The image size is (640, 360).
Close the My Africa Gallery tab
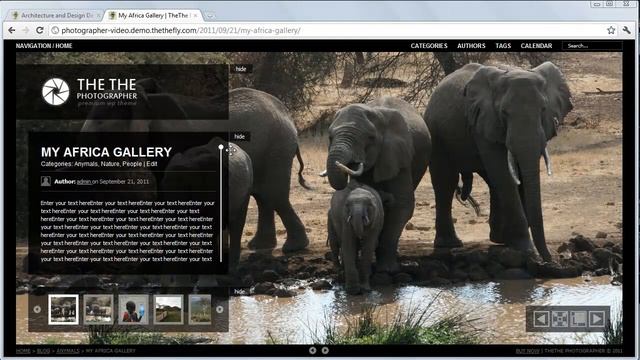[196, 16]
